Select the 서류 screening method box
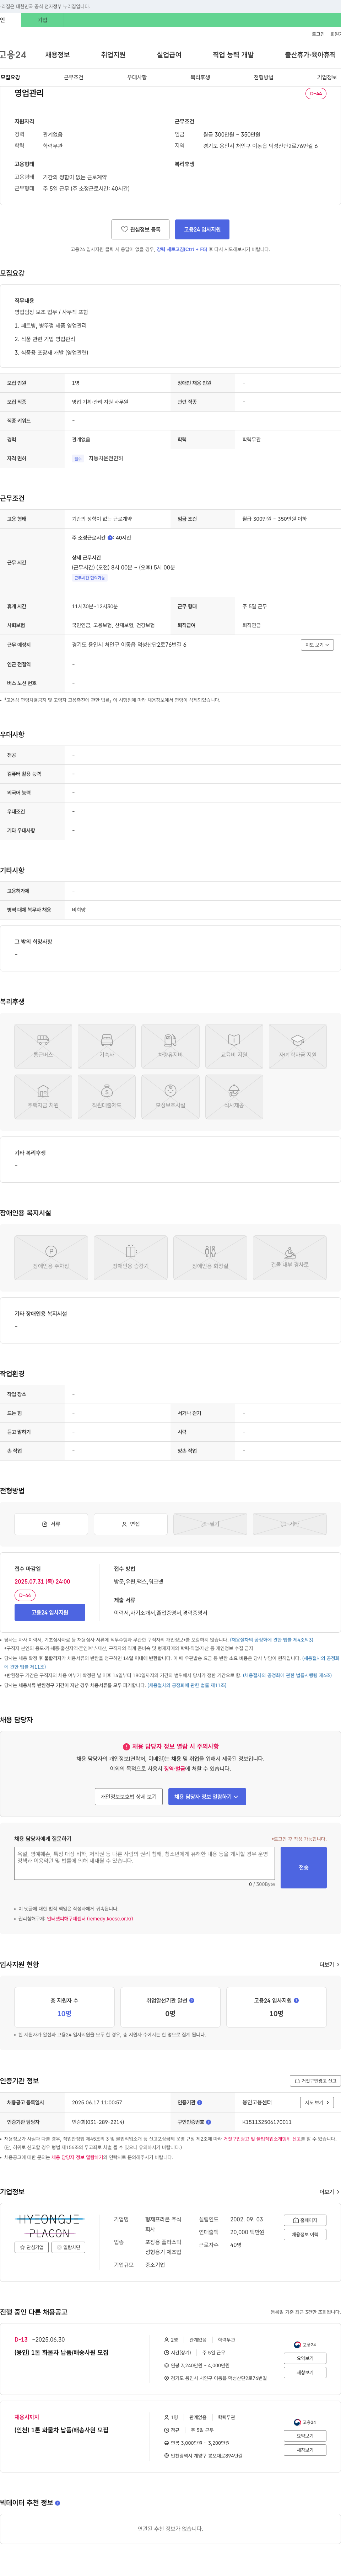 51,1524
